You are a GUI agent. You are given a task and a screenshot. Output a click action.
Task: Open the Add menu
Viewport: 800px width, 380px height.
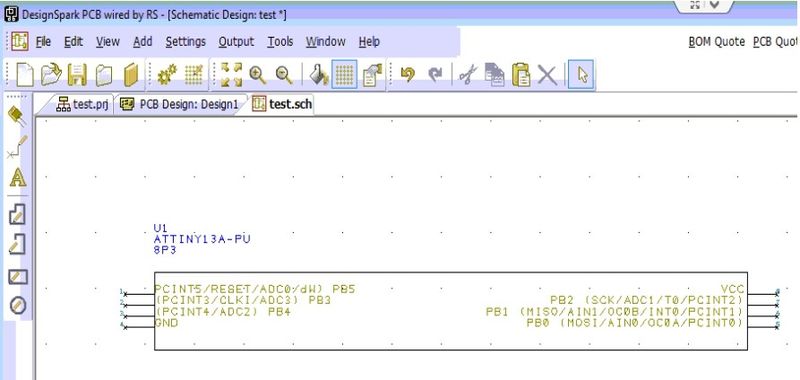[143, 42]
